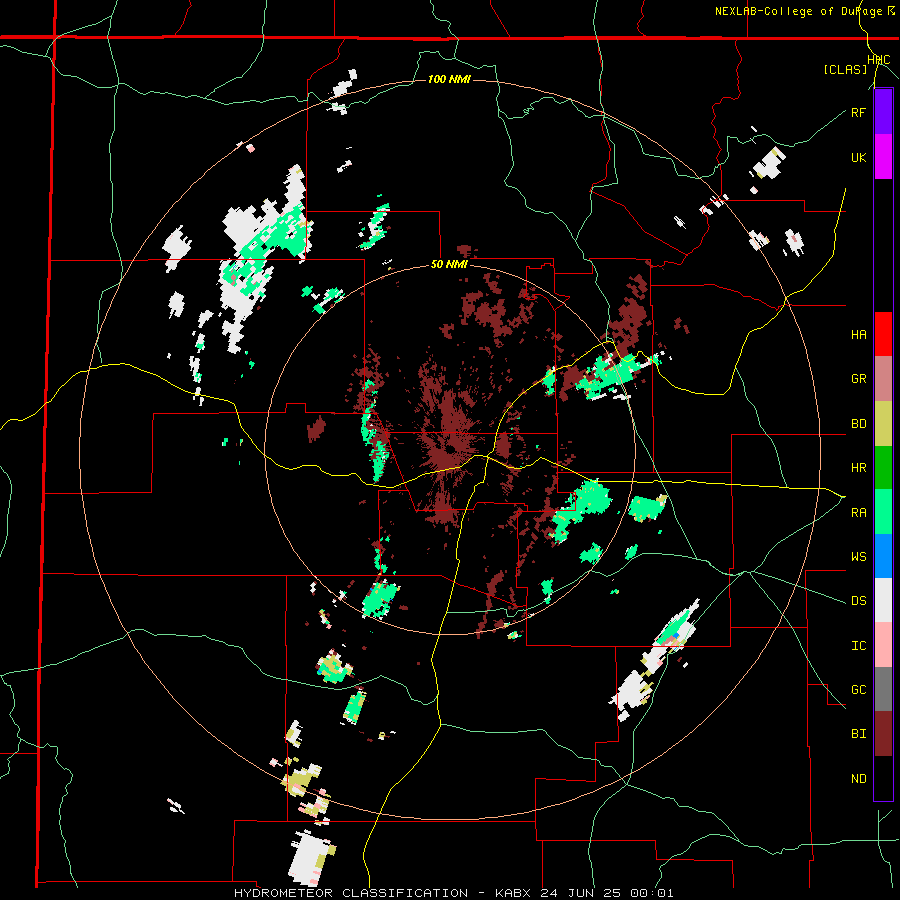Click the white DS dry snow swatch

[883, 600]
